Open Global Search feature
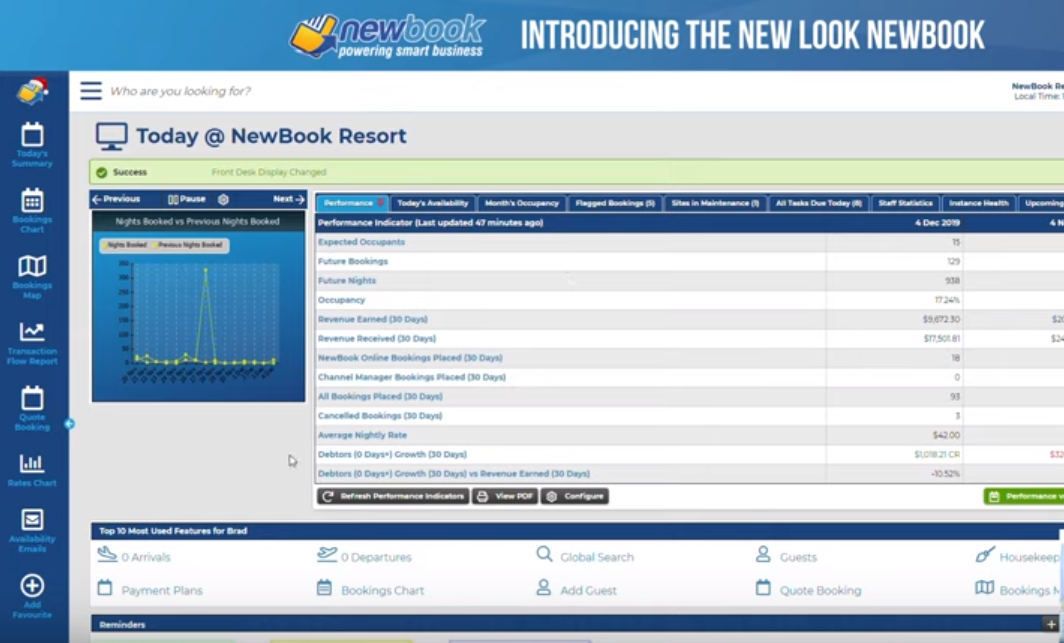This screenshot has height=643, width=1064. (585, 556)
